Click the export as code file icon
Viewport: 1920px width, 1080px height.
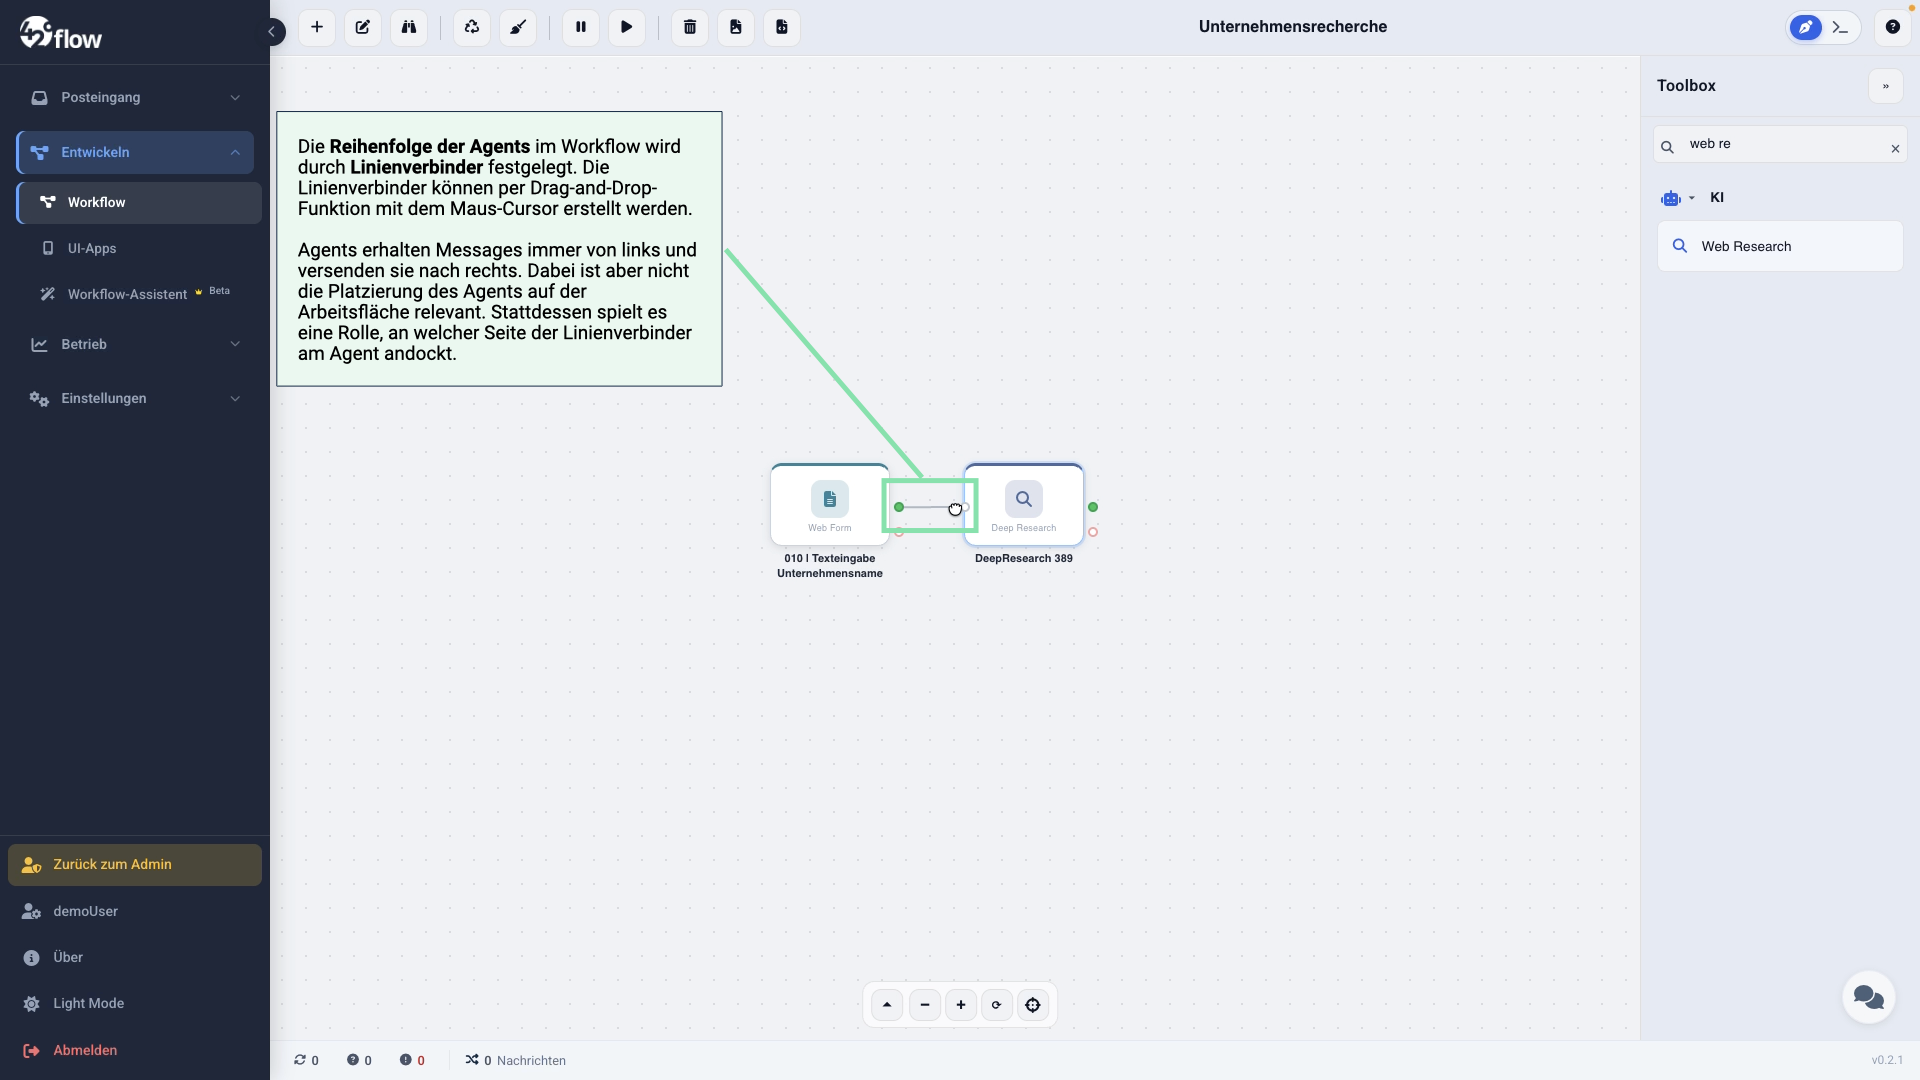coord(782,27)
